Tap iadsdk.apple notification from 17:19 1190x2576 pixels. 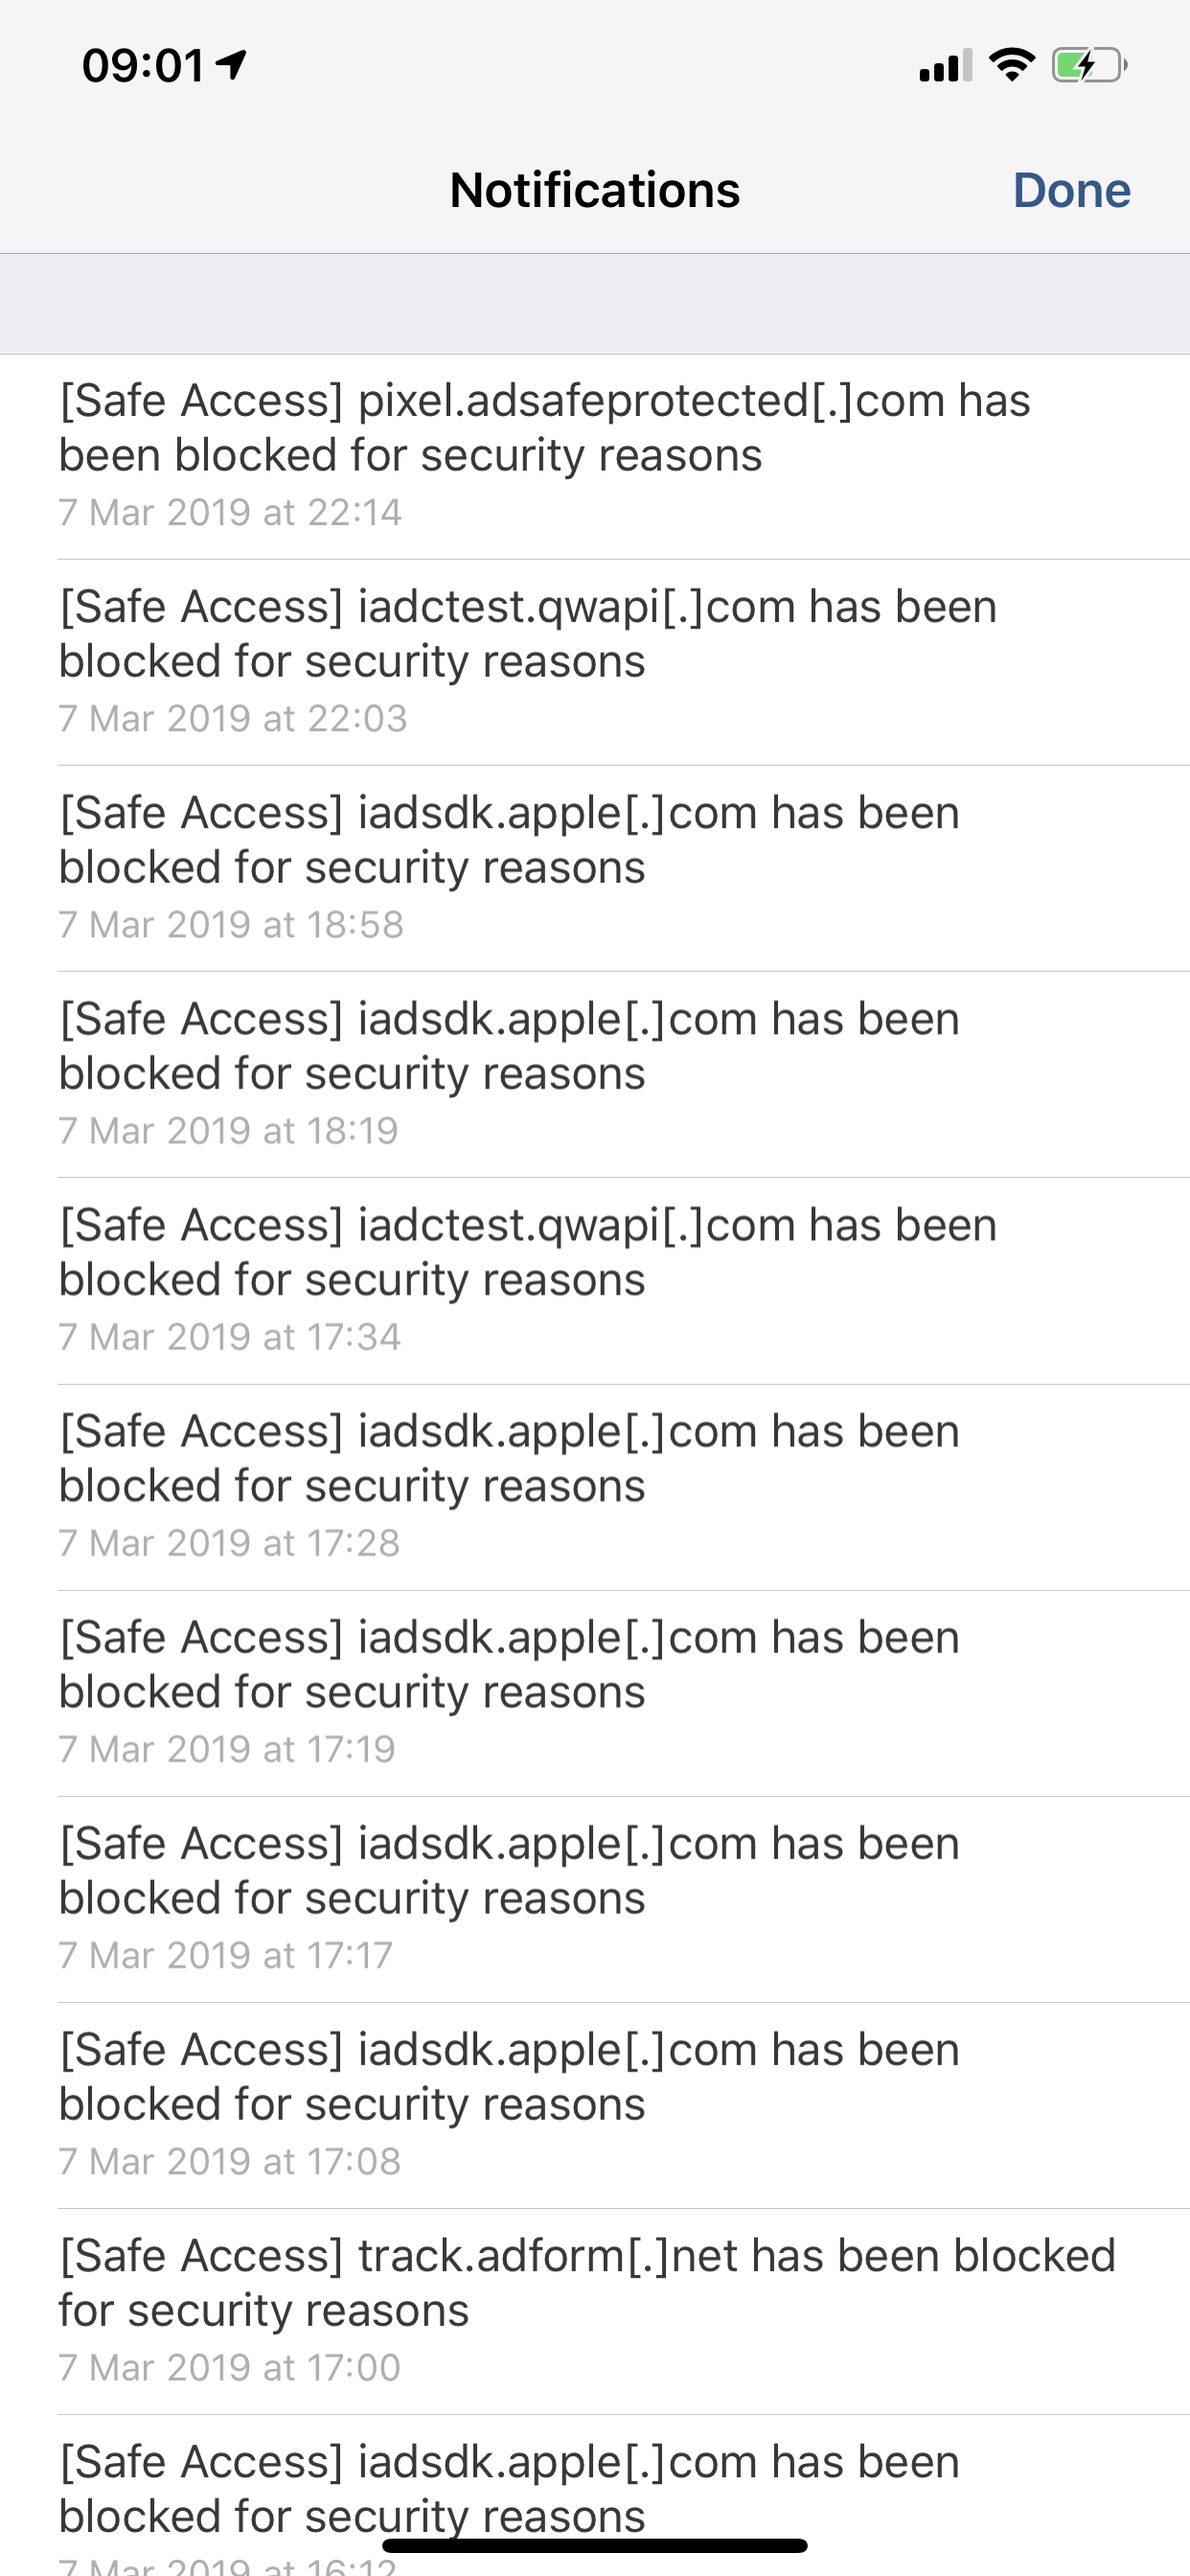(x=595, y=1693)
